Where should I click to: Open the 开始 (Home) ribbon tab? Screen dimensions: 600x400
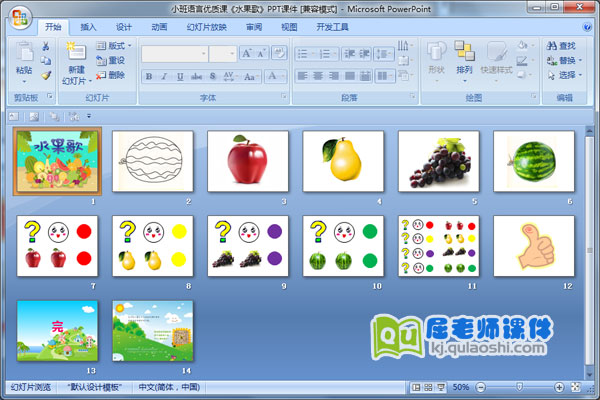pos(53,27)
